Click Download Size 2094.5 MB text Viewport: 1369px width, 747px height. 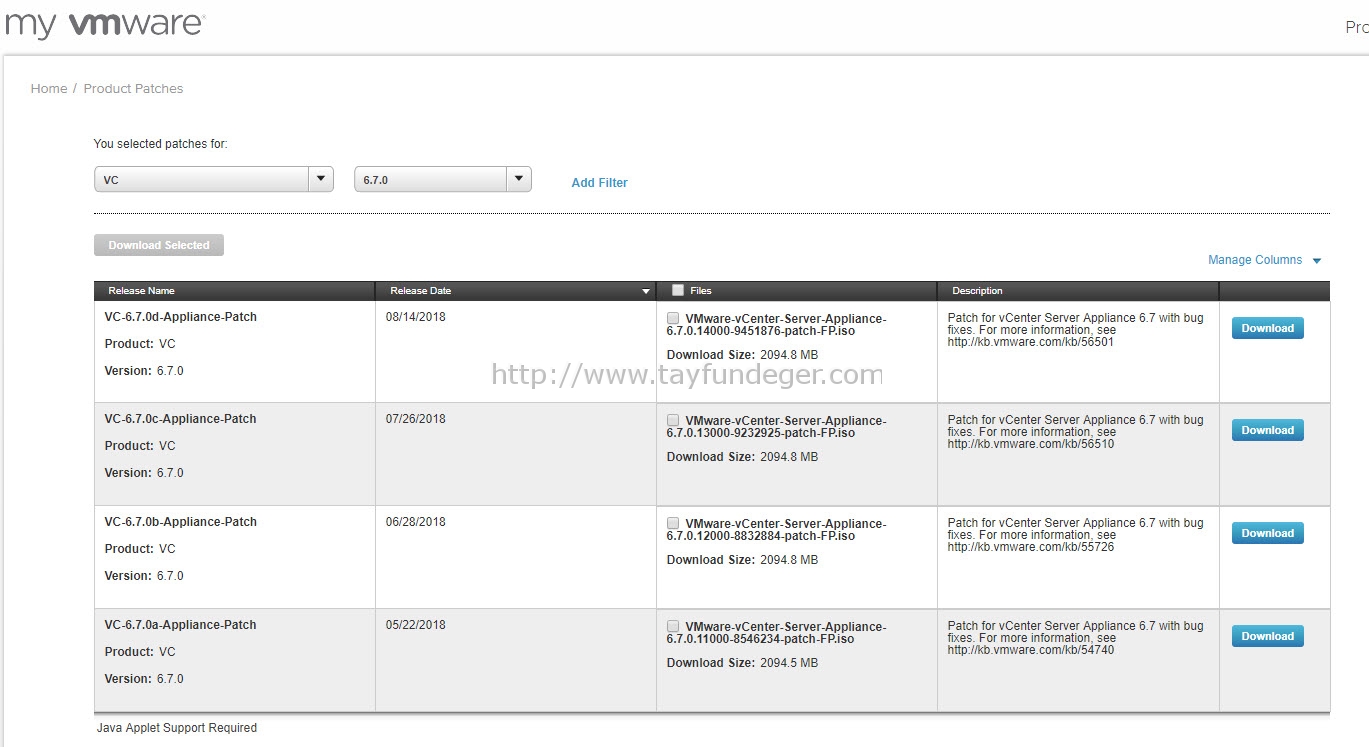[742, 663]
